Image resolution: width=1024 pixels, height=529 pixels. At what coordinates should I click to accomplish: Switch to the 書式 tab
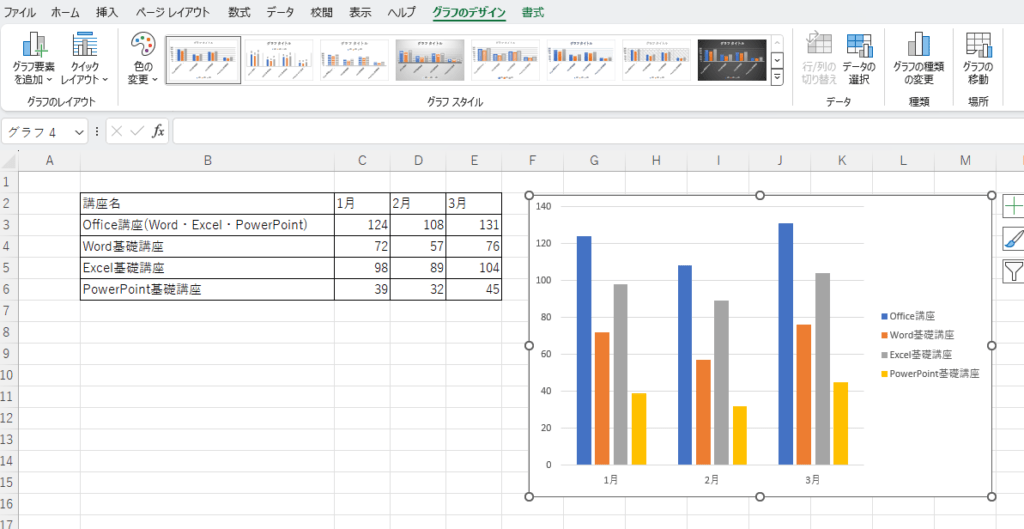pos(533,12)
